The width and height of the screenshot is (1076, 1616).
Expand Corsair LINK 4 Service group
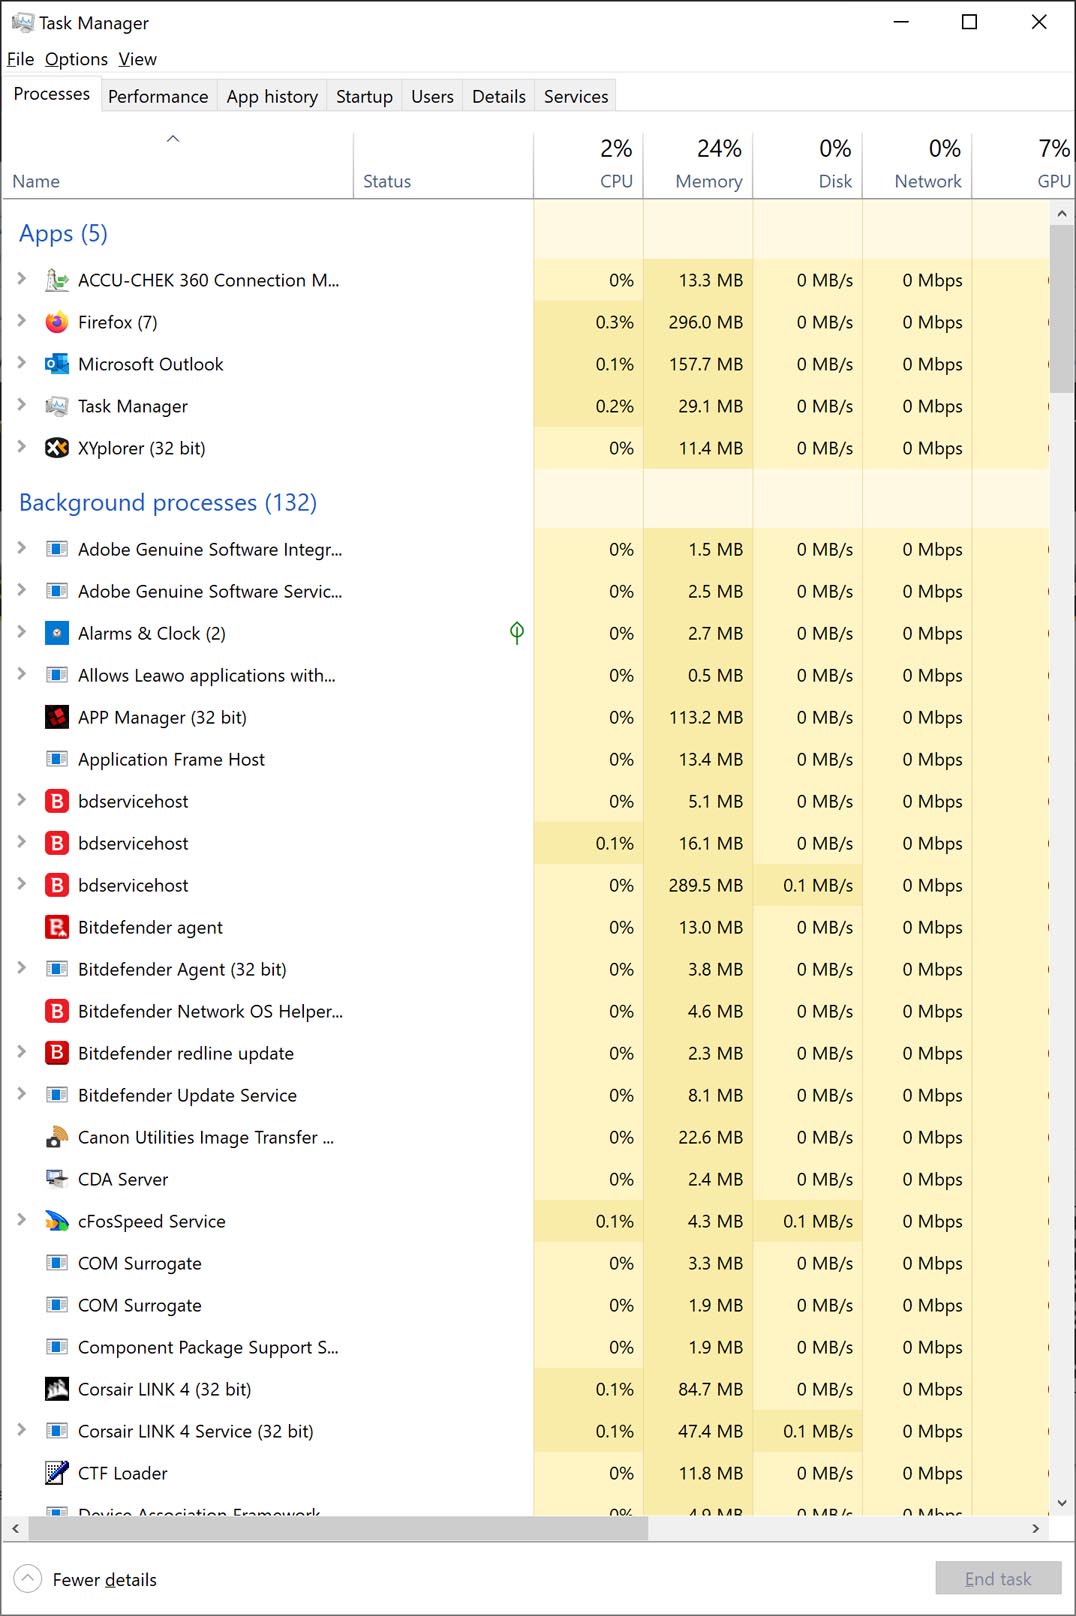(x=22, y=1430)
